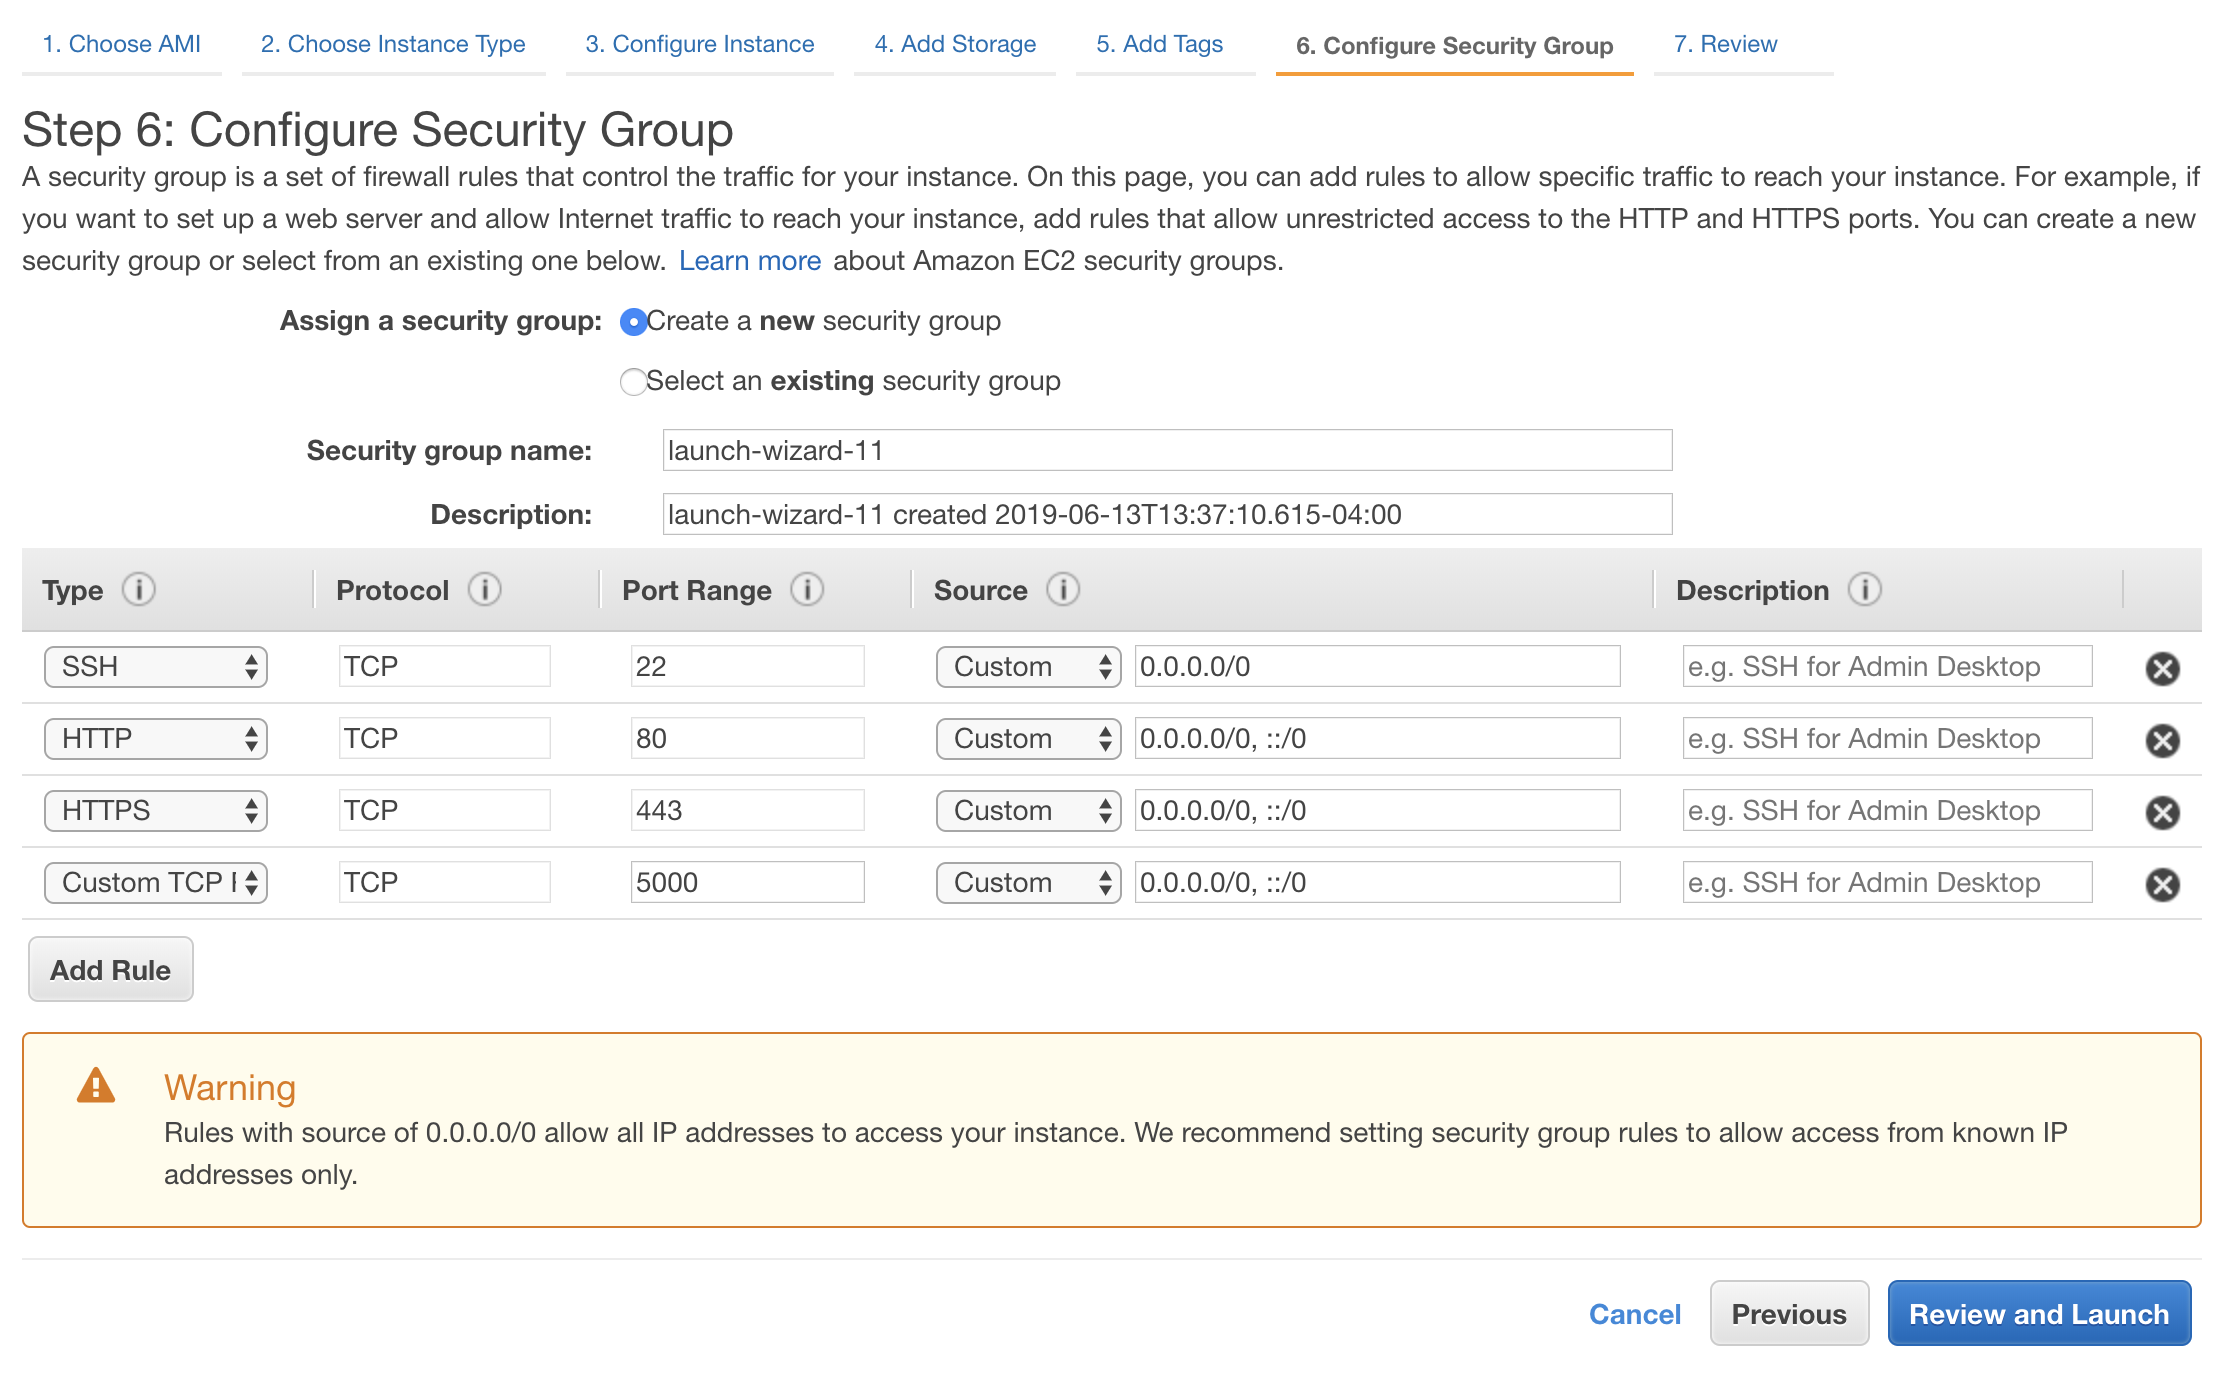Screen dimensions: 2222x1376
Task: Click the 'Learn more' link
Action: [751, 260]
